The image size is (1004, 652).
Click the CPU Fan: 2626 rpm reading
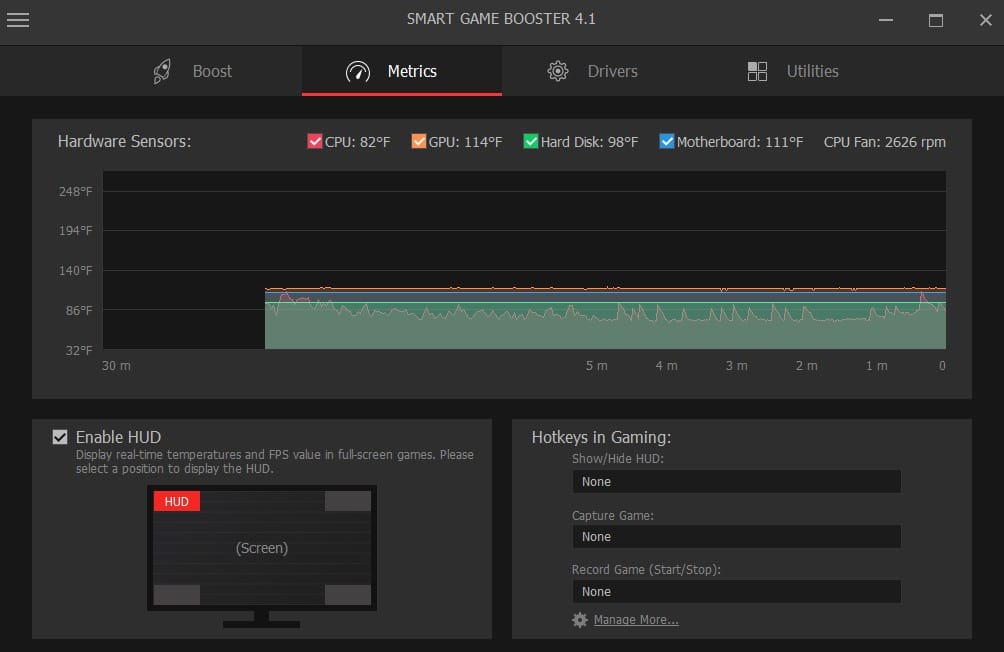point(884,142)
